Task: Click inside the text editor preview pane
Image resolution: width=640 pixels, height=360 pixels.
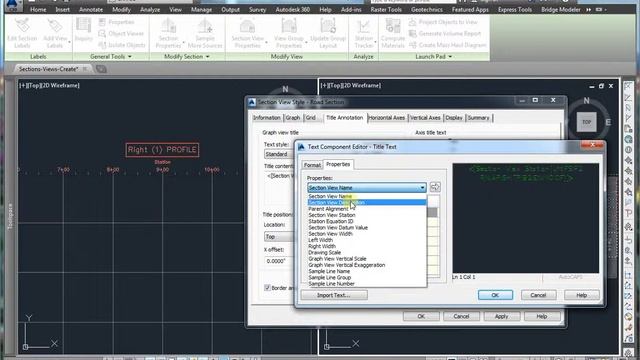Action: tap(526, 218)
